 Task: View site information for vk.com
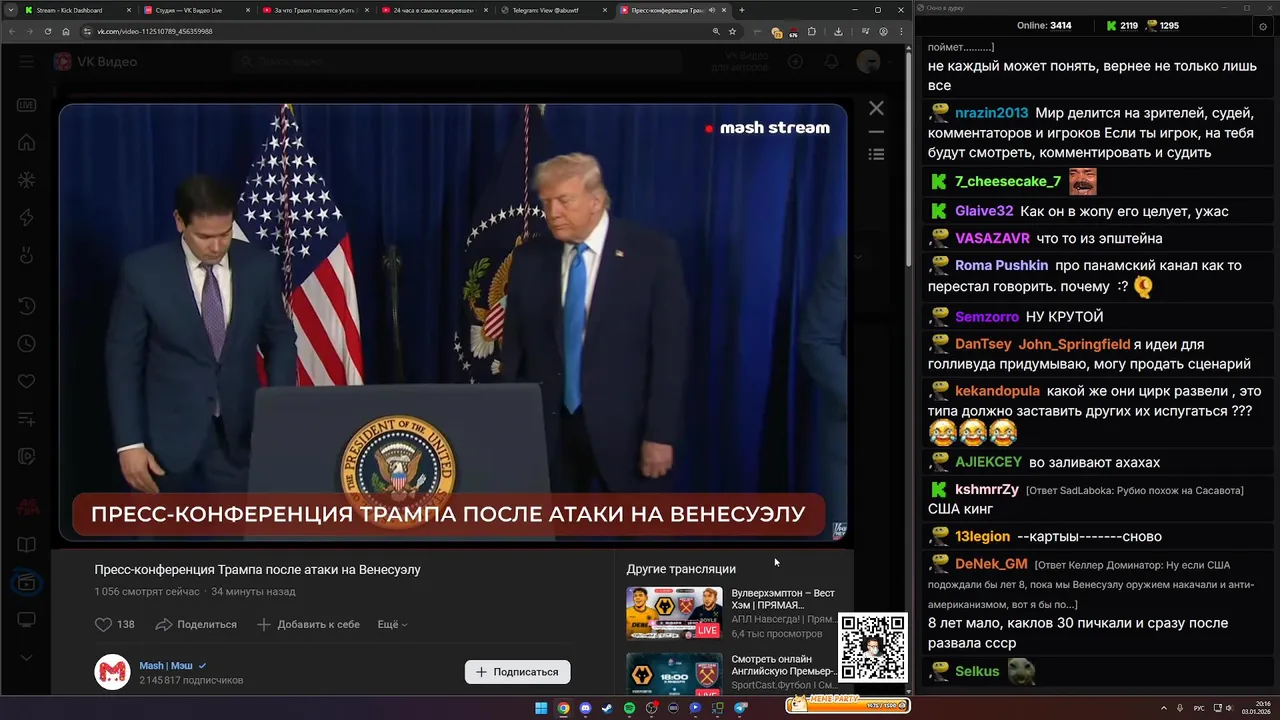pos(88,31)
